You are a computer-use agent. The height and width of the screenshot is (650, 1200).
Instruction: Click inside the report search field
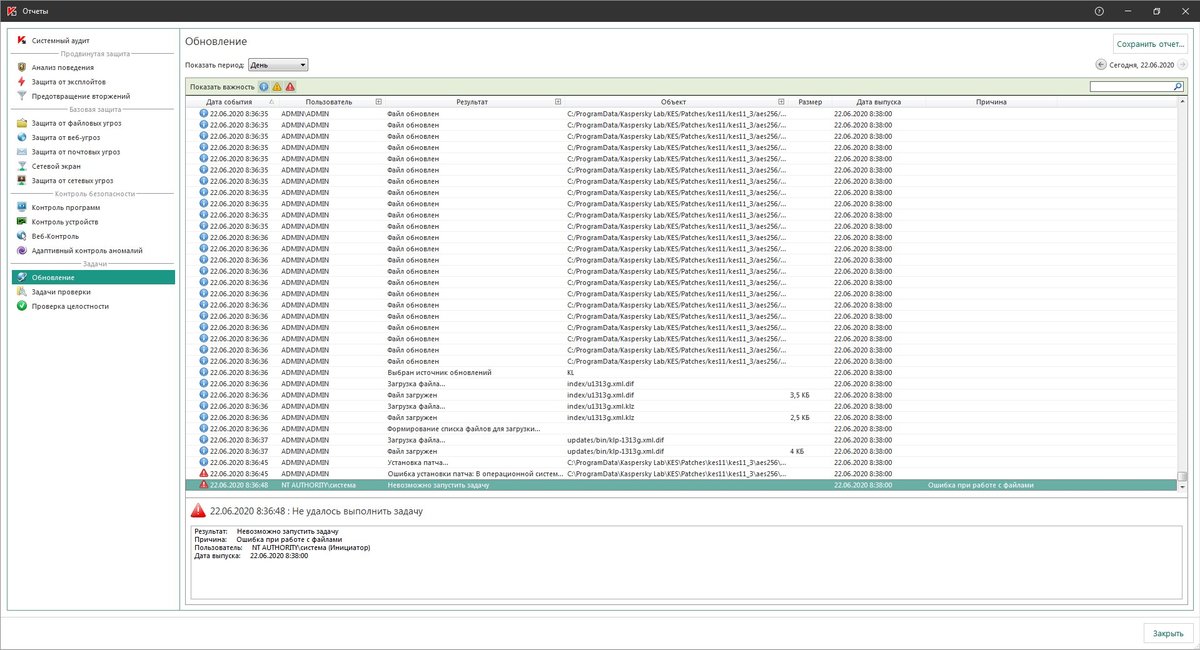pyautogui.click(x=1130, y=87)
